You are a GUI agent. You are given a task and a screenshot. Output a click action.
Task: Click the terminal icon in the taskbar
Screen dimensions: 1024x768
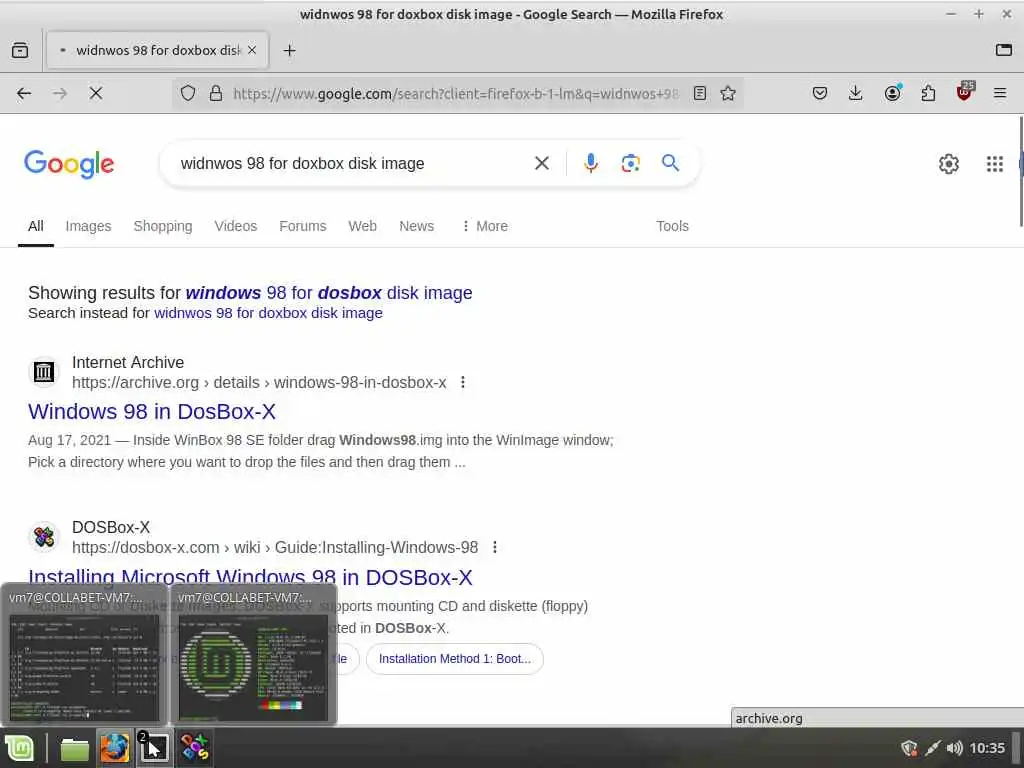click(x=154, y=748)
